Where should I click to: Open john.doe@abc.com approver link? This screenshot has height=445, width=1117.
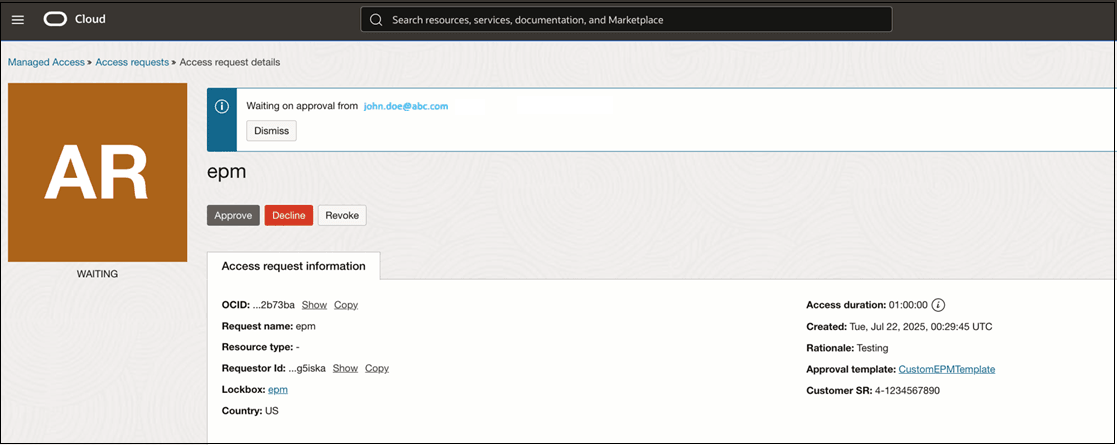click(x=405, y=106)
